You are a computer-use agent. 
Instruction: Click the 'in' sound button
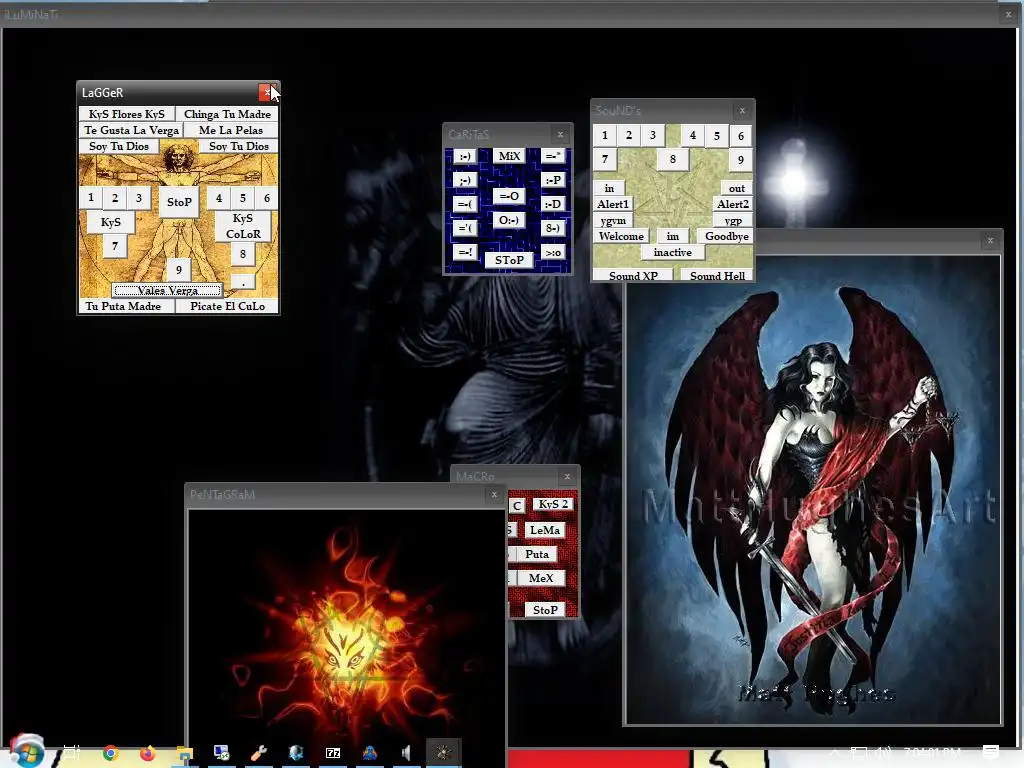tap(609, 188)
